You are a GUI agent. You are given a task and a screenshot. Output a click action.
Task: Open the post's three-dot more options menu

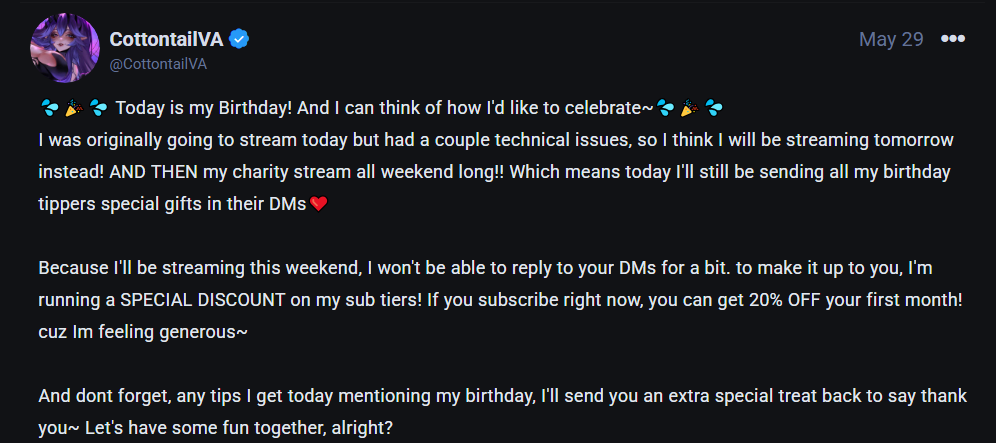(x=953, y=39)
